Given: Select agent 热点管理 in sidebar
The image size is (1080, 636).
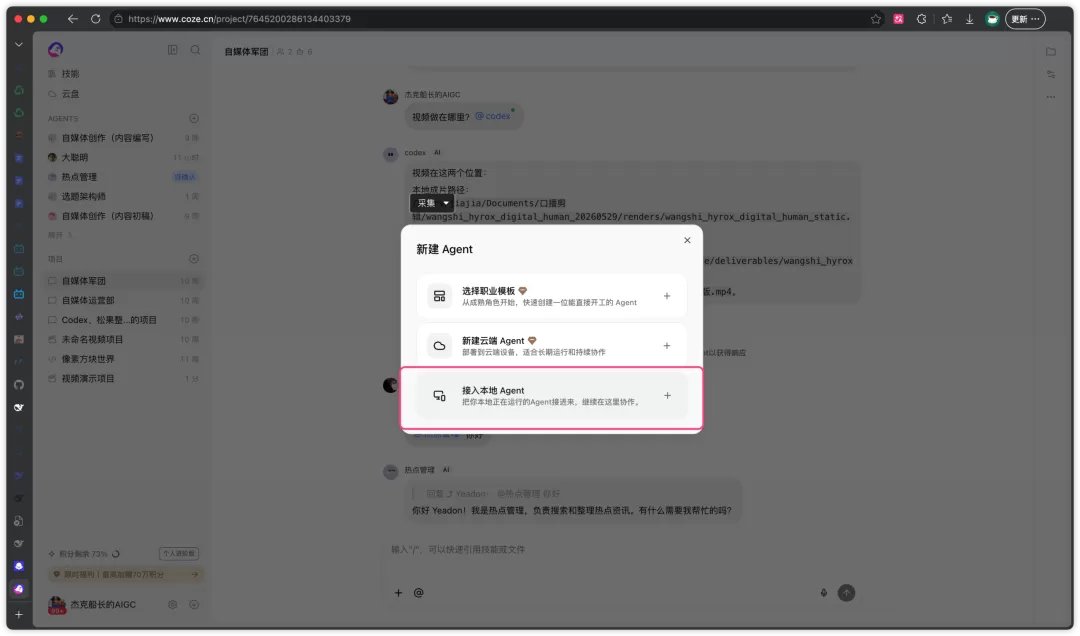Looking at the screenshot, I should pos(124,177).
